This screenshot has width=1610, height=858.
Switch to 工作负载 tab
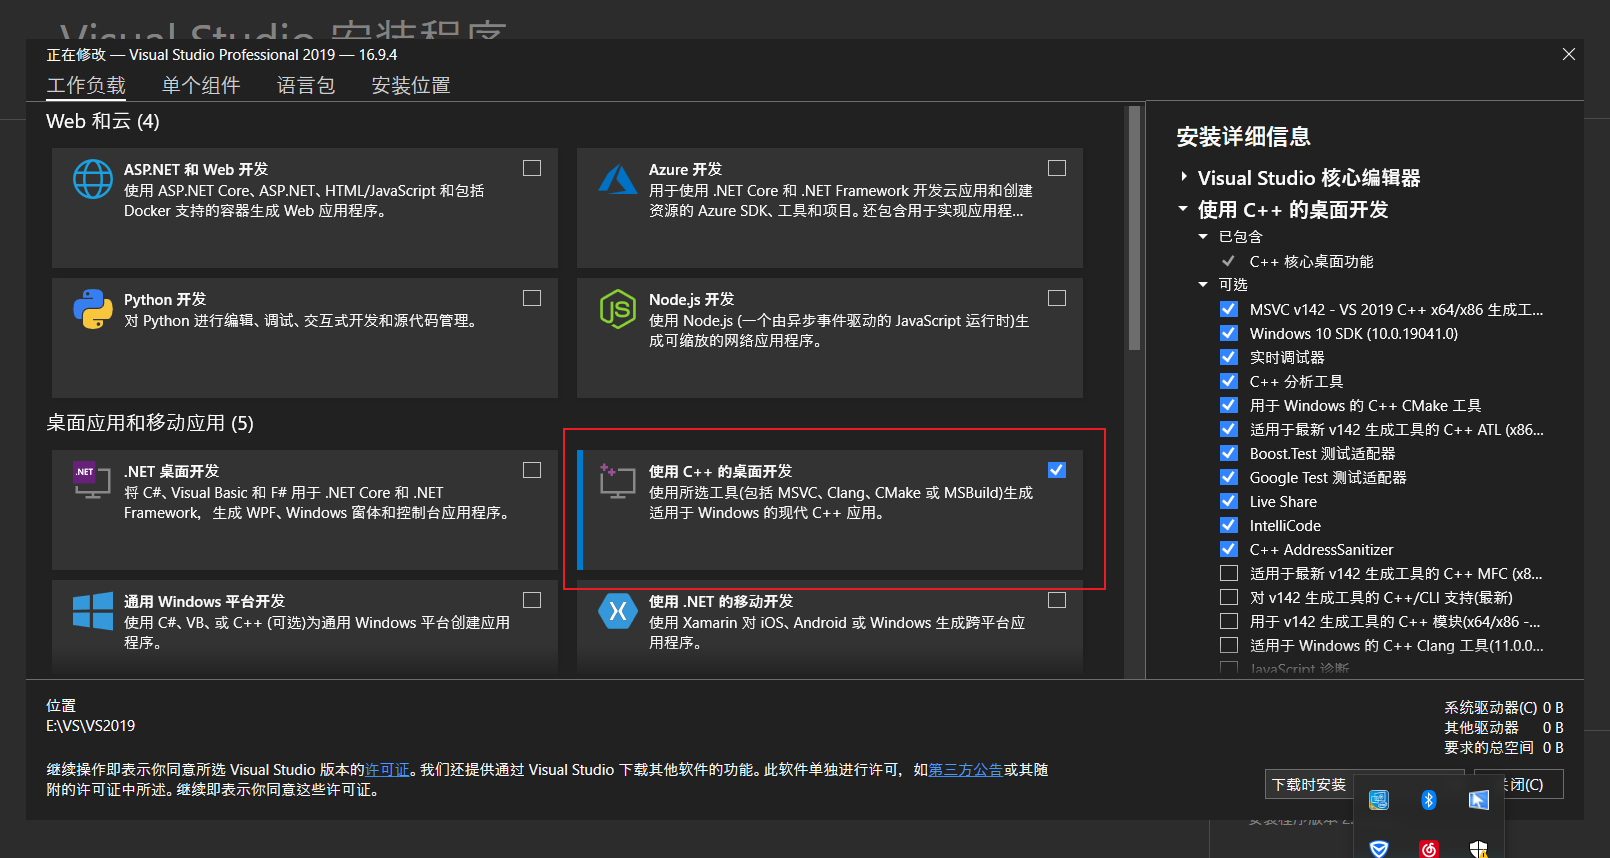pos(86,85)
